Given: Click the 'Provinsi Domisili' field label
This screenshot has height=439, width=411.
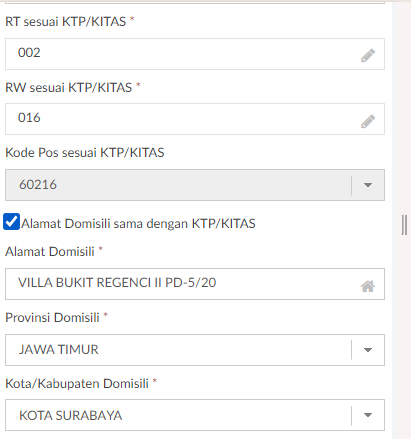Looking at the screenshot, I should pos(52,317).
